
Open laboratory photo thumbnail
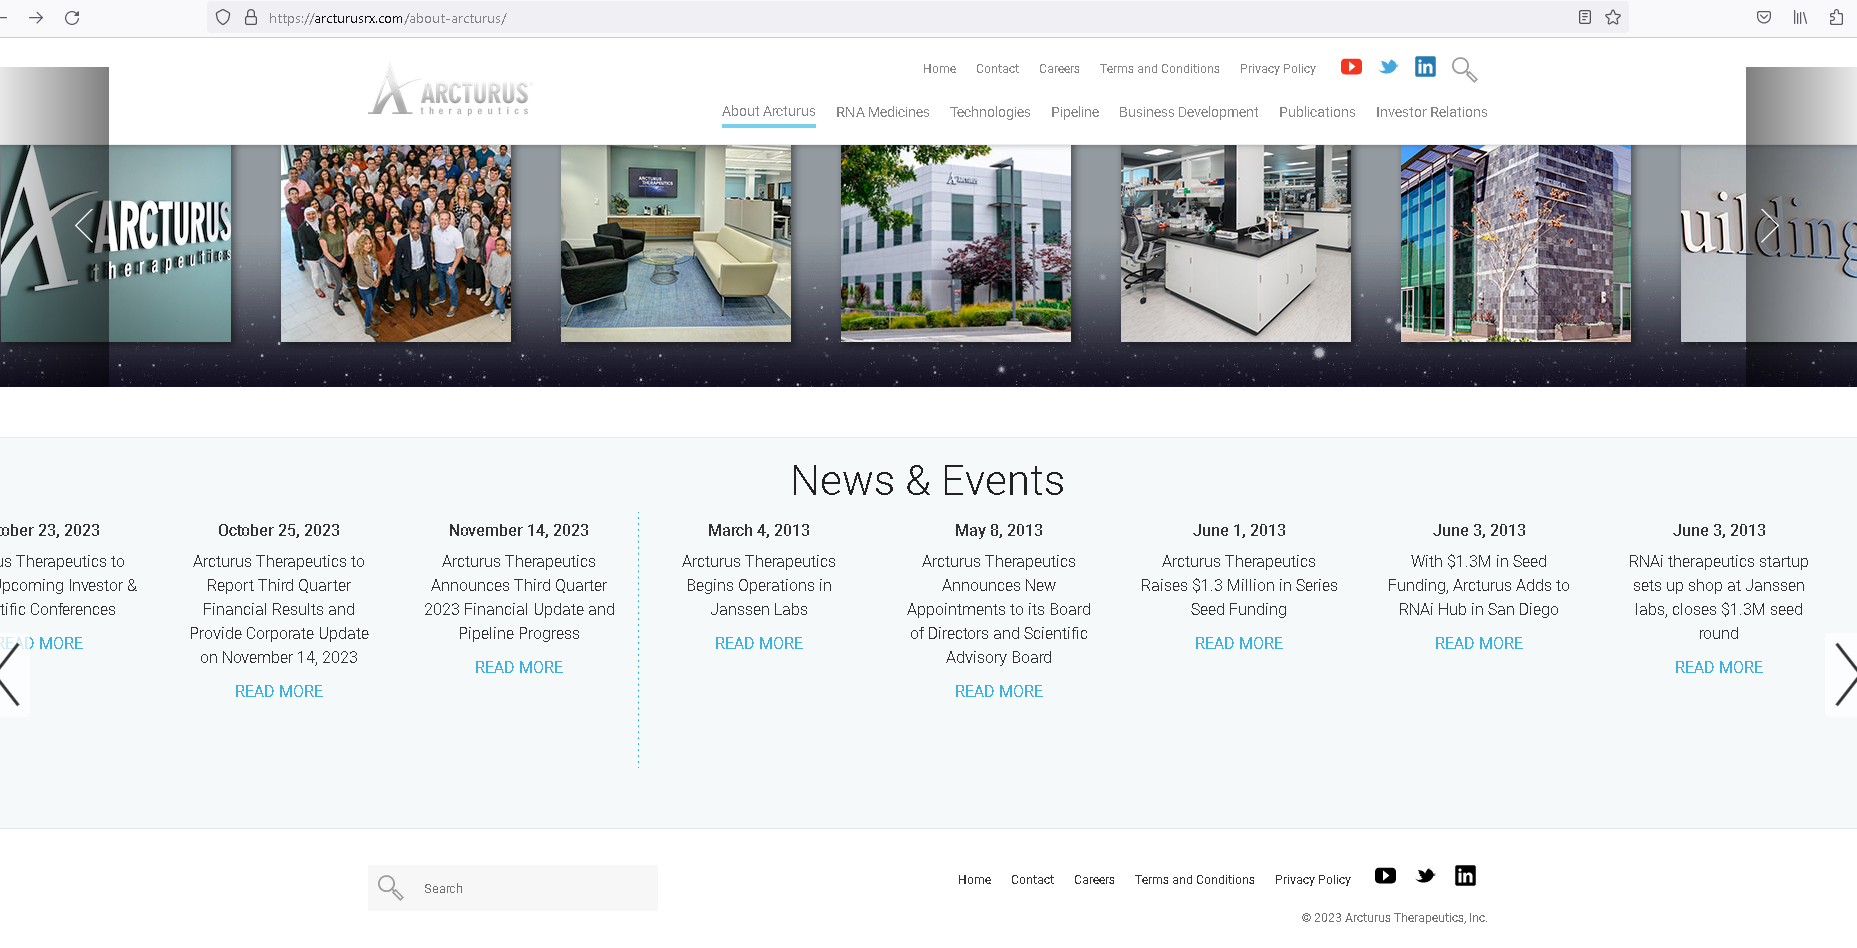tap(1236, 243)
